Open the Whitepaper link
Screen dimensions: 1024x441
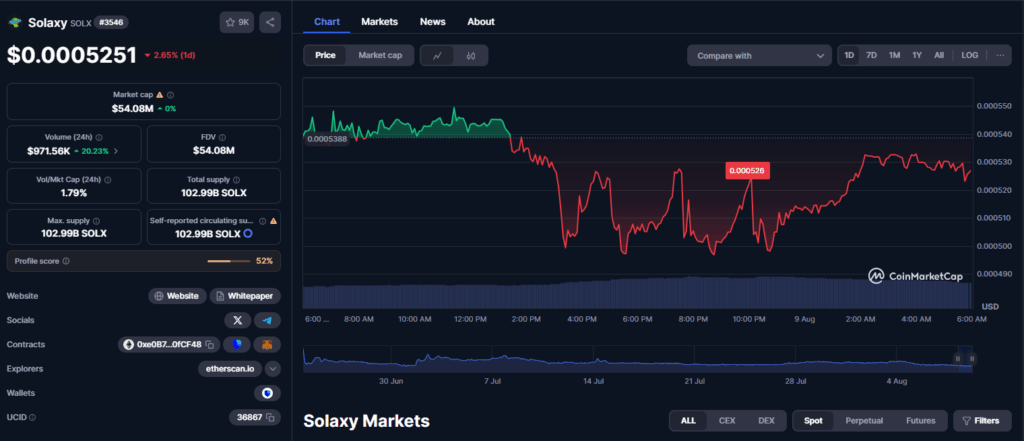point(245,296)
